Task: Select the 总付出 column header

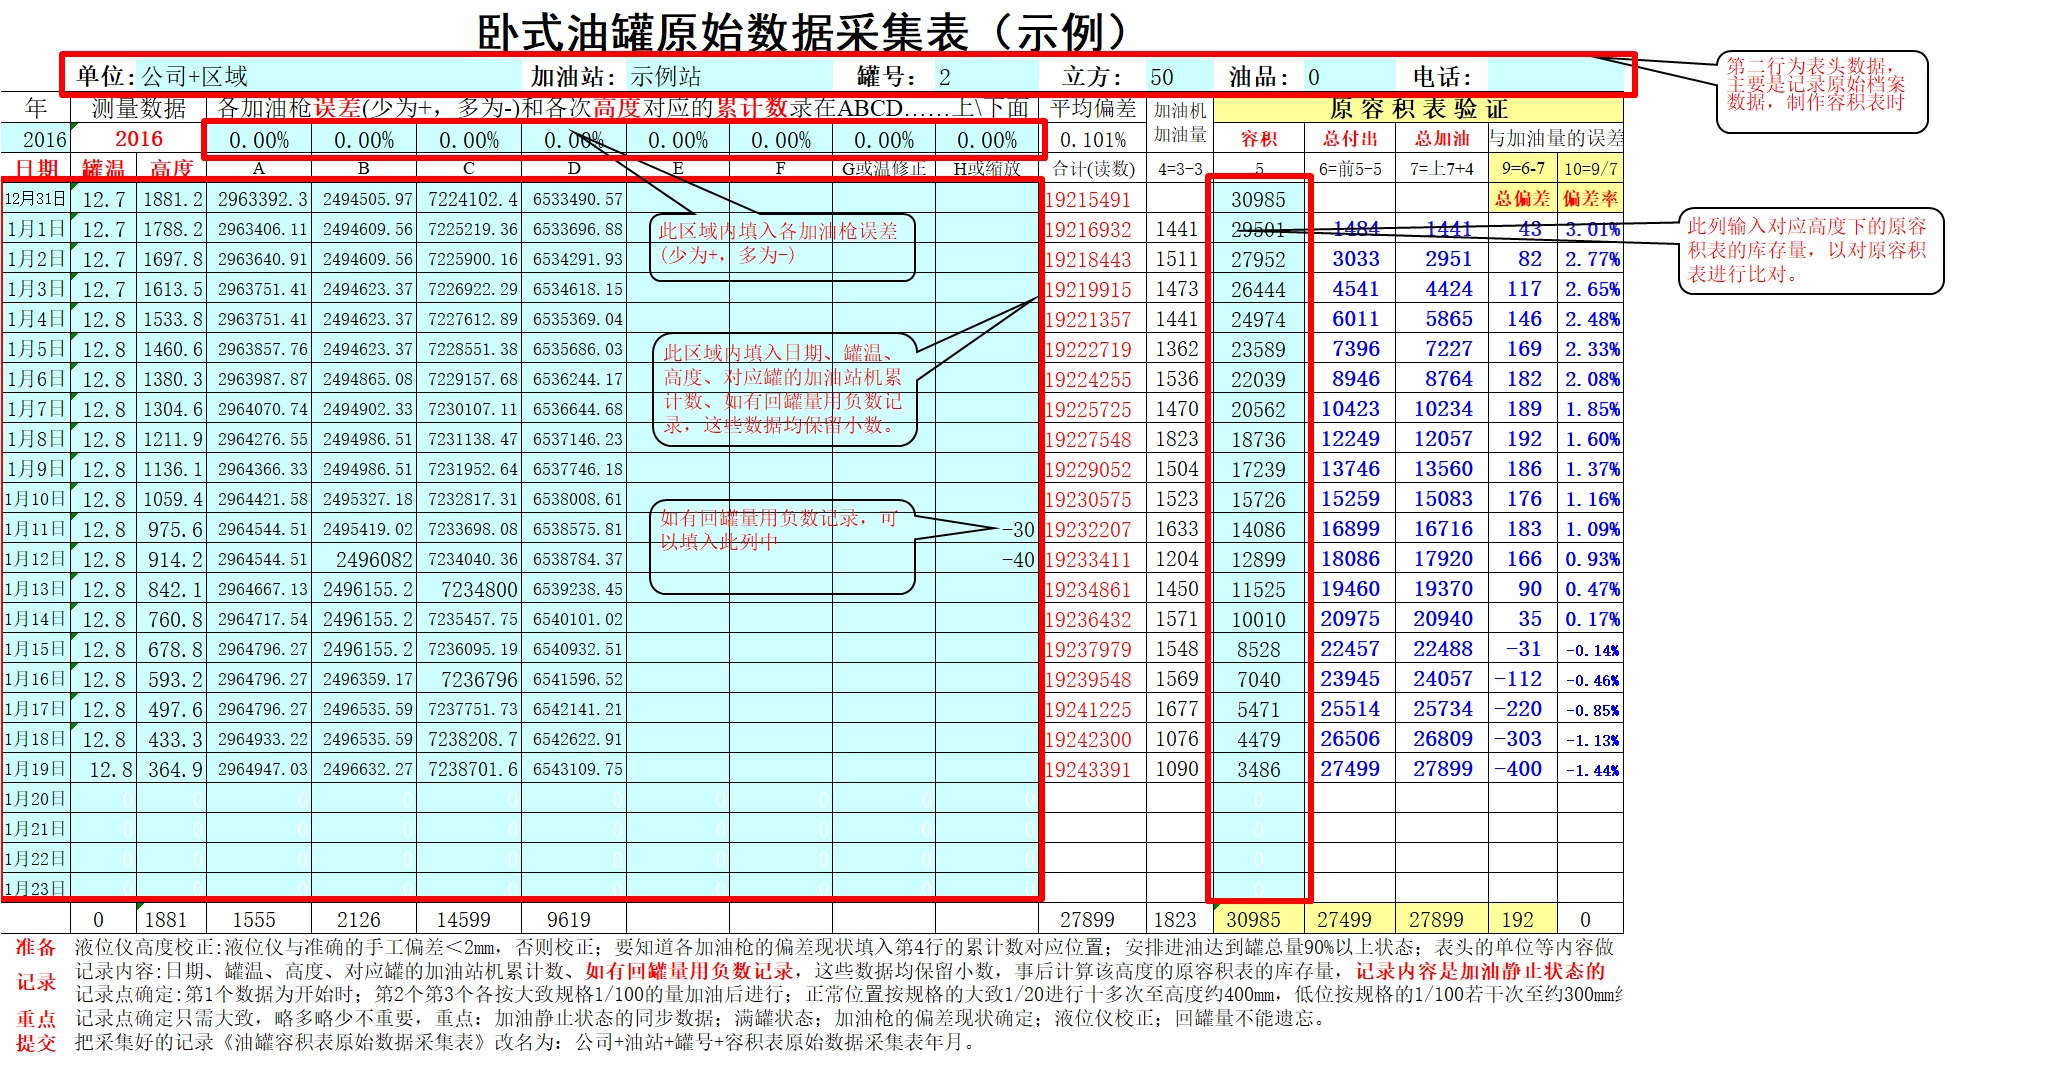Action: (1350, 138)
